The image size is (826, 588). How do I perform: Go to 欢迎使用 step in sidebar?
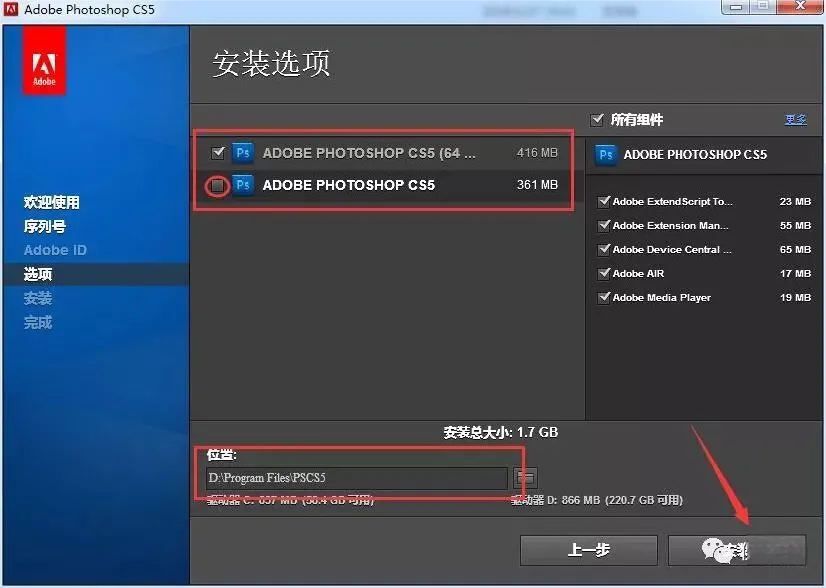click(52, 202)
